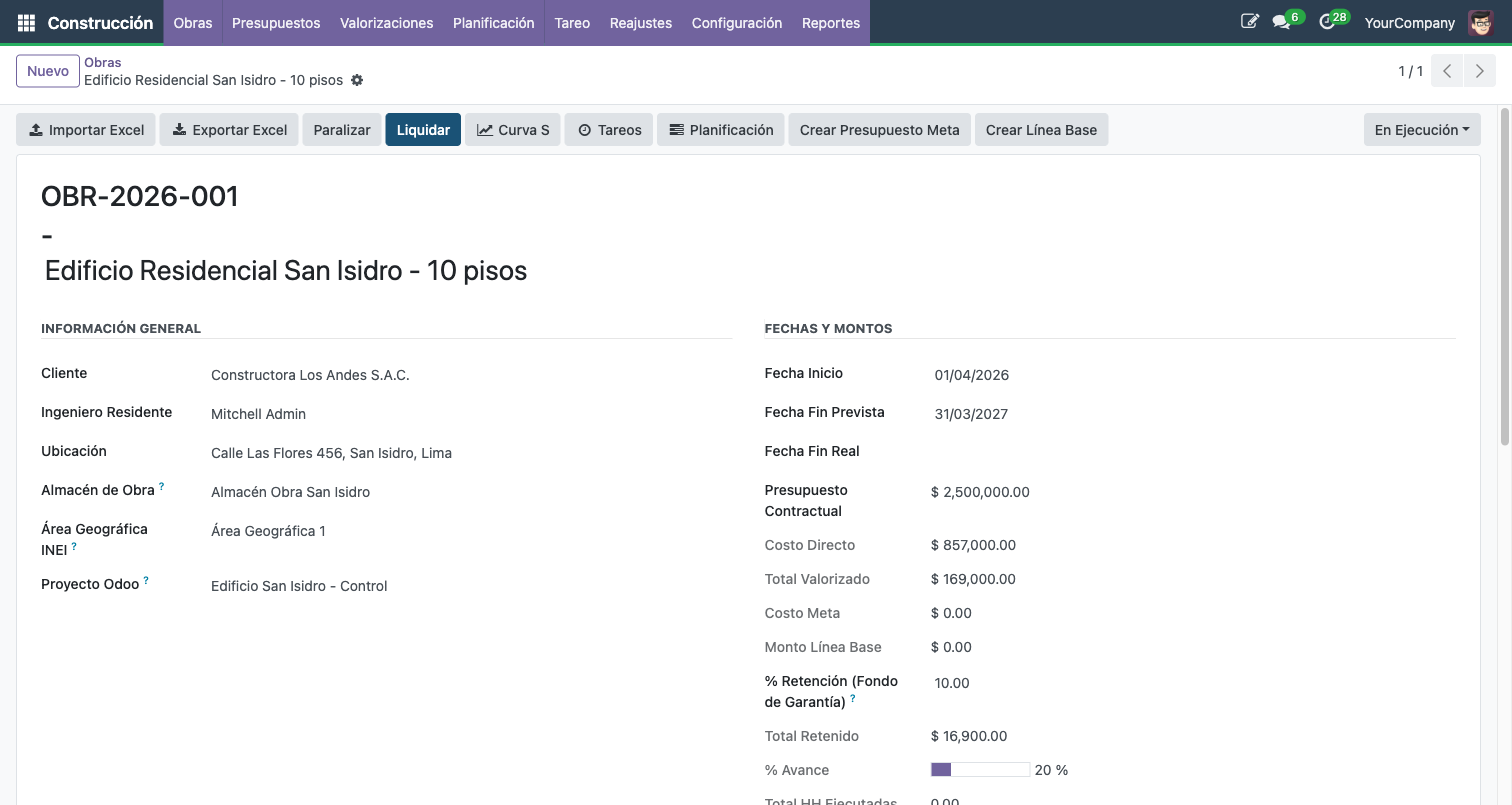Go to the previous record arrow
Image resolution: width=1512 pixels, height=805 pixels.
point(1447,71)
